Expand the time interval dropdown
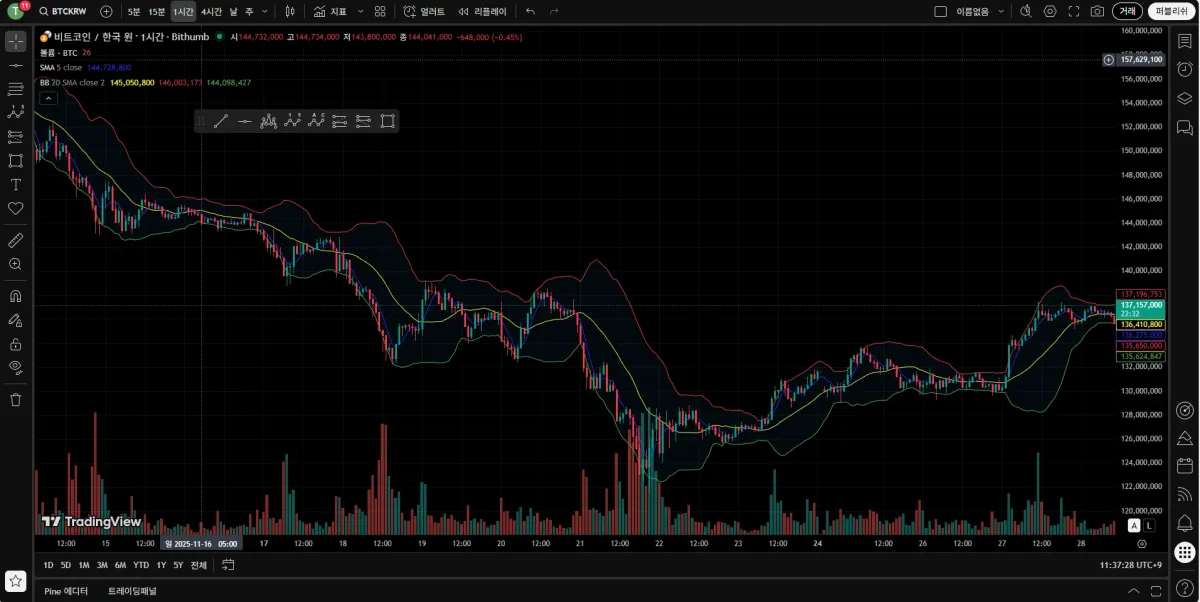This screenshot has height=602, width=1200. tap(264, 11)
